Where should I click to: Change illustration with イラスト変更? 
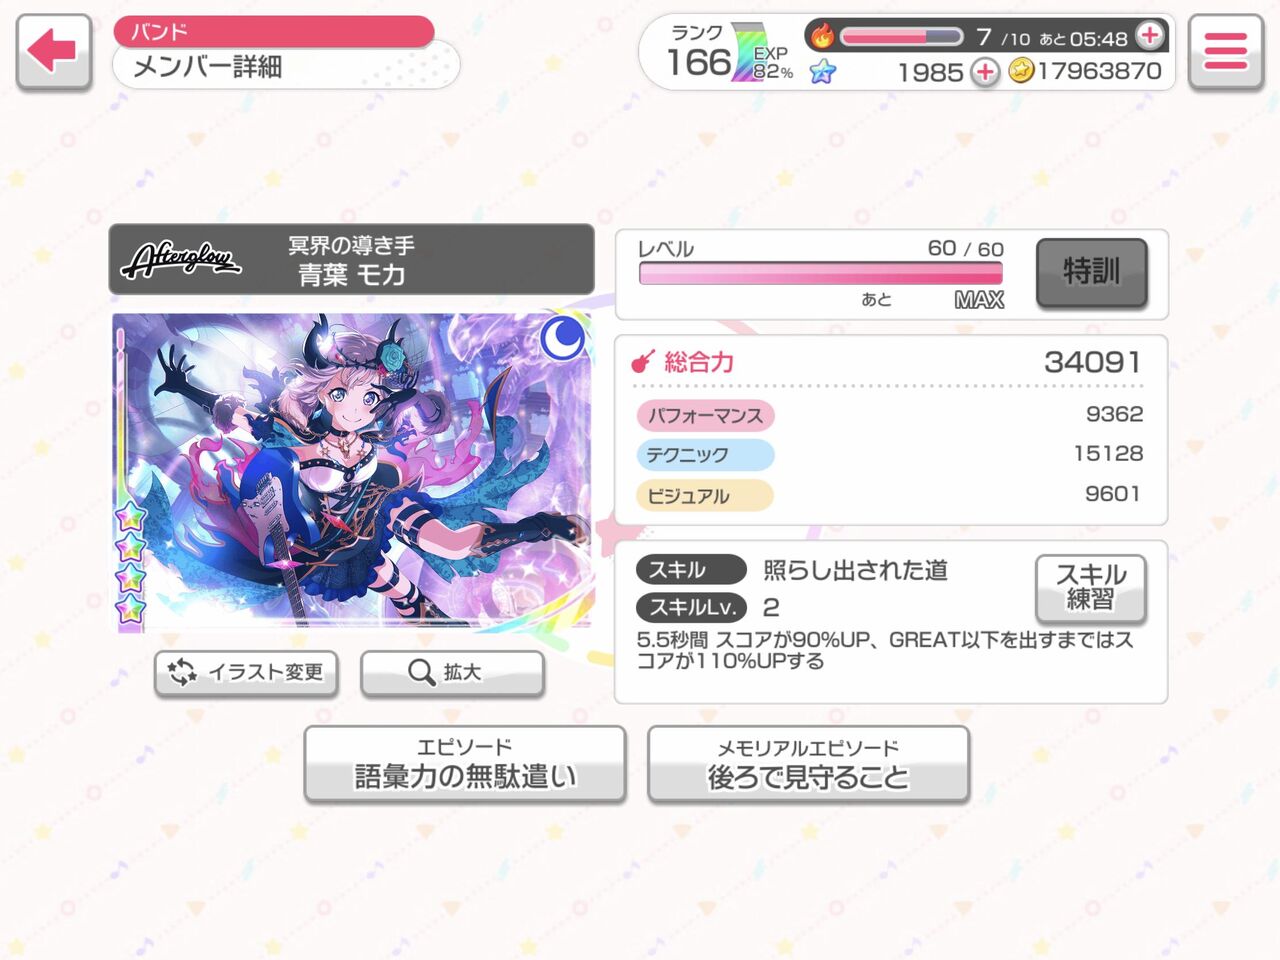tap(246, 673)
